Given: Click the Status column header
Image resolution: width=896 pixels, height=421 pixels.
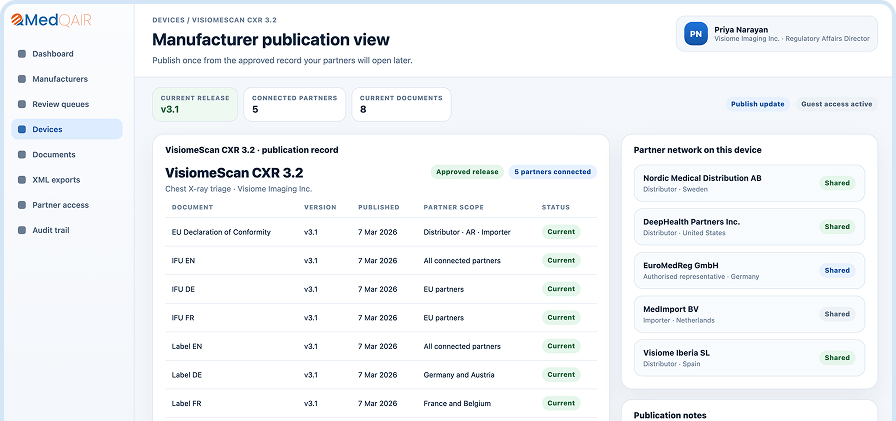Looking at the screenshot, I should [x=555, y=207].
